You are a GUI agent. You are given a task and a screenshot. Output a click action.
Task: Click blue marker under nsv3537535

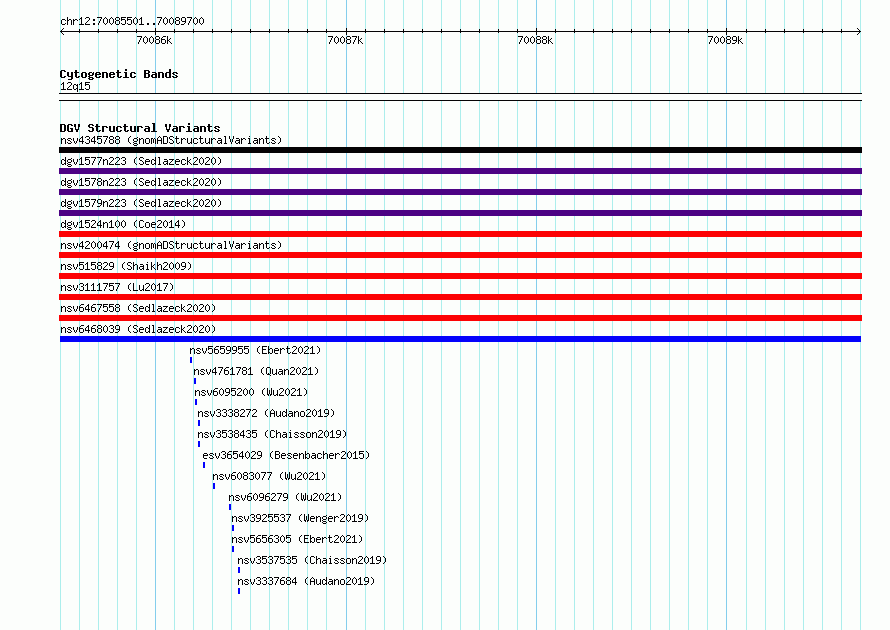[239, 570]
